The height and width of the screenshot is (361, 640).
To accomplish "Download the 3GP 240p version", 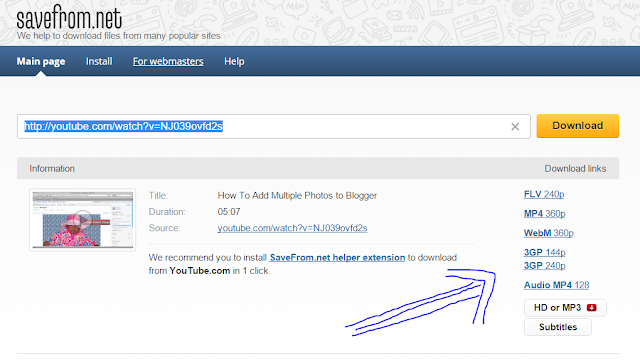I will pos(544,265).
